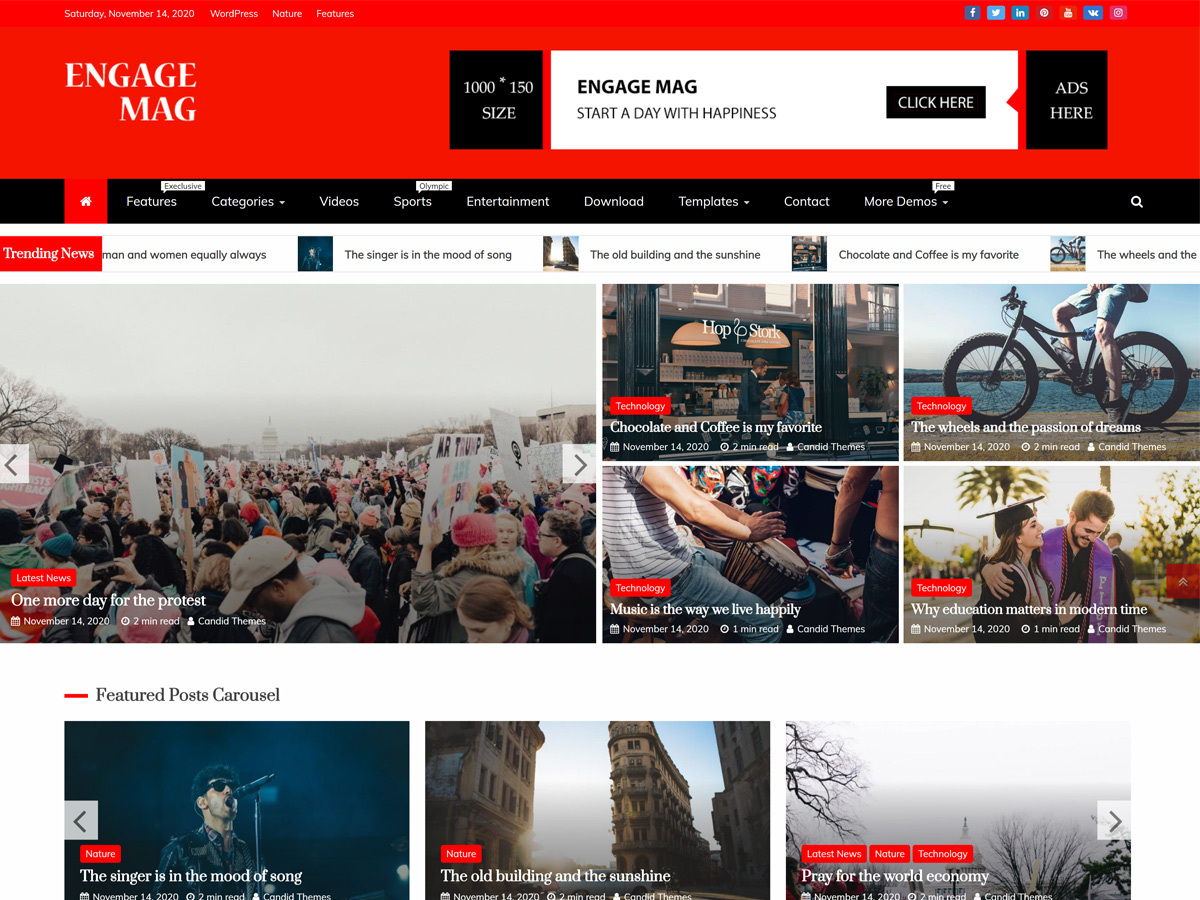Click the VK social icon
This screenshot has height=900, width=1200.
click(1093, 12)
